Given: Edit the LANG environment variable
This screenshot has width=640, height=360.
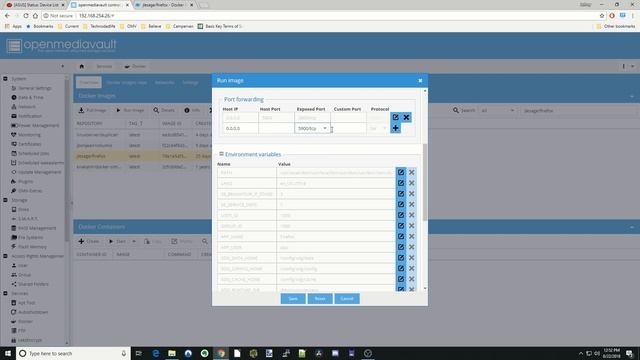Looking at the screenshot, I should 401,183.
